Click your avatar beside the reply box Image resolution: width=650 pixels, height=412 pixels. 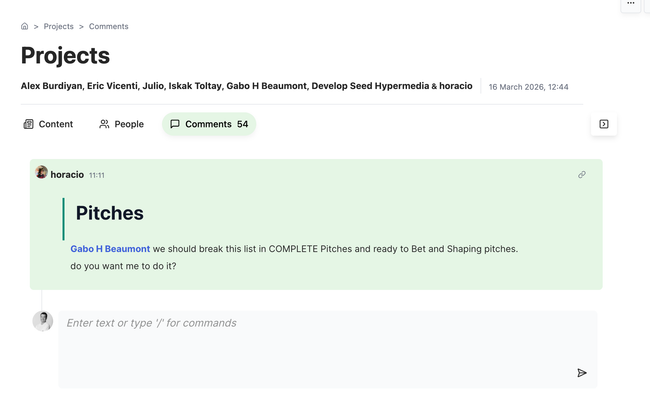coord(42,321)
